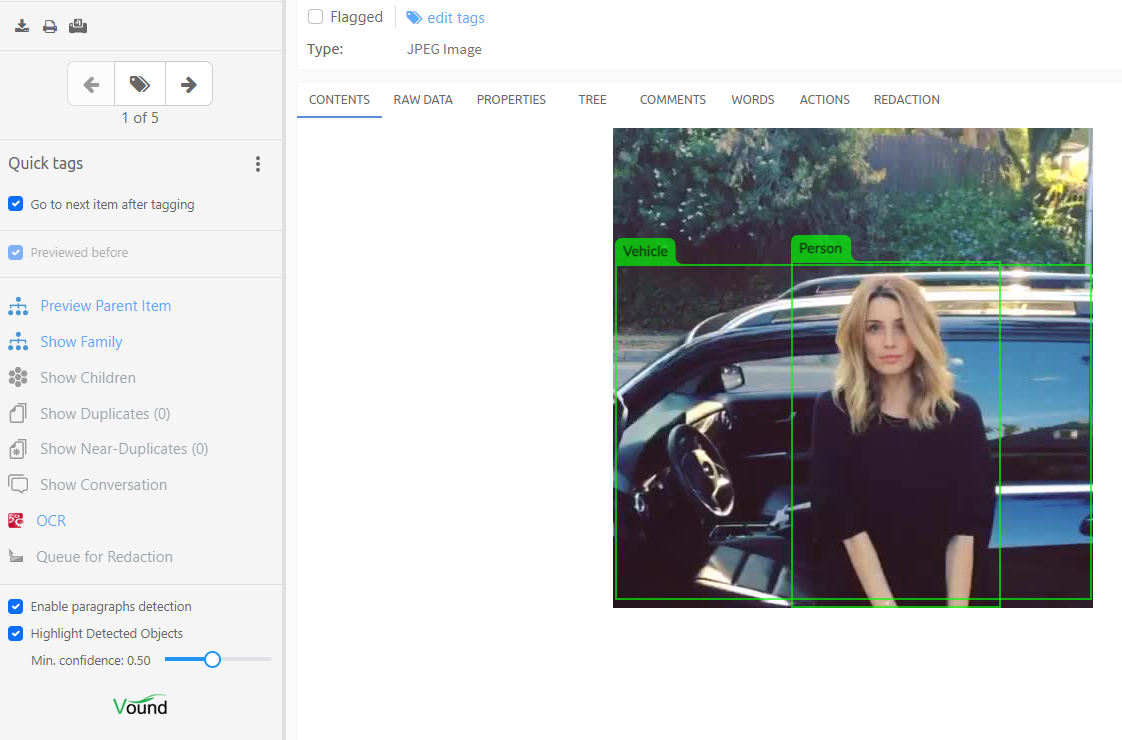Viewport: 1122px width, 740px height.
Task: Switch to the RAW DATA tab
Action: [423, 100]
